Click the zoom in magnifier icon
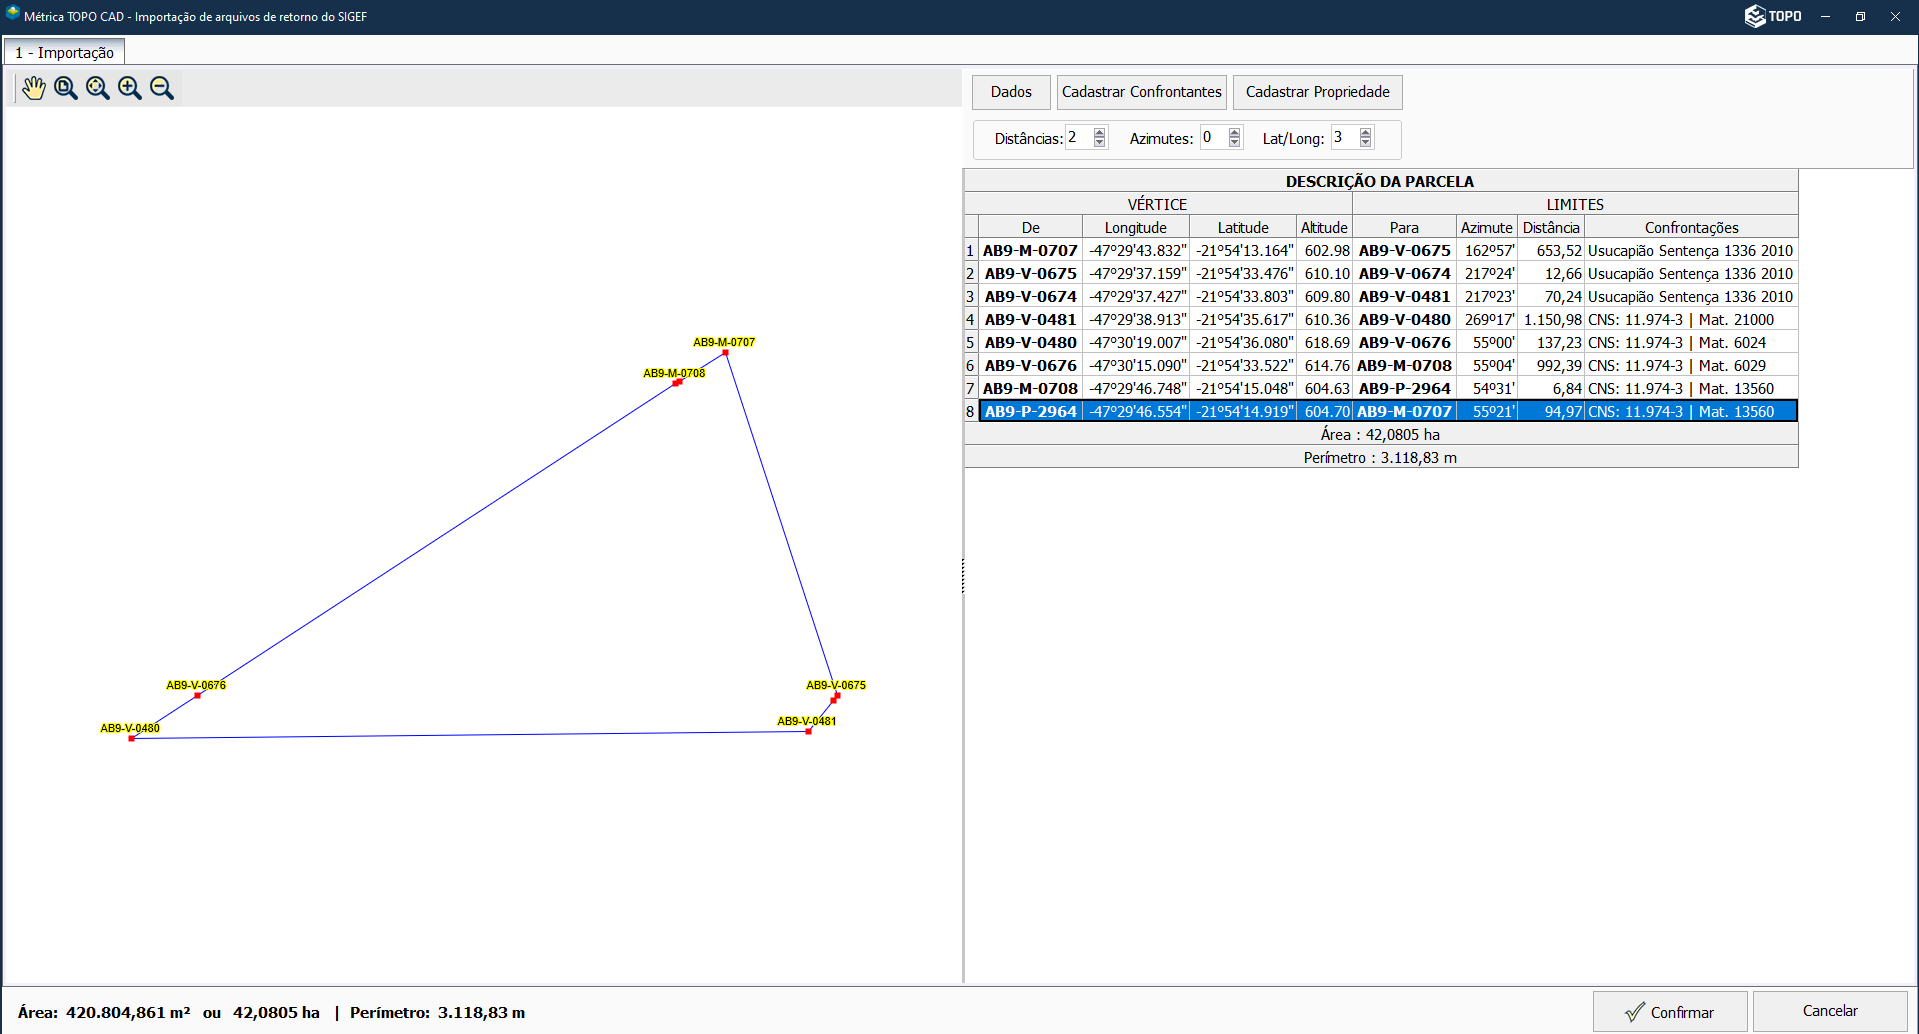The height and width of the screenshot is (1034, 1919). point(130,88)
